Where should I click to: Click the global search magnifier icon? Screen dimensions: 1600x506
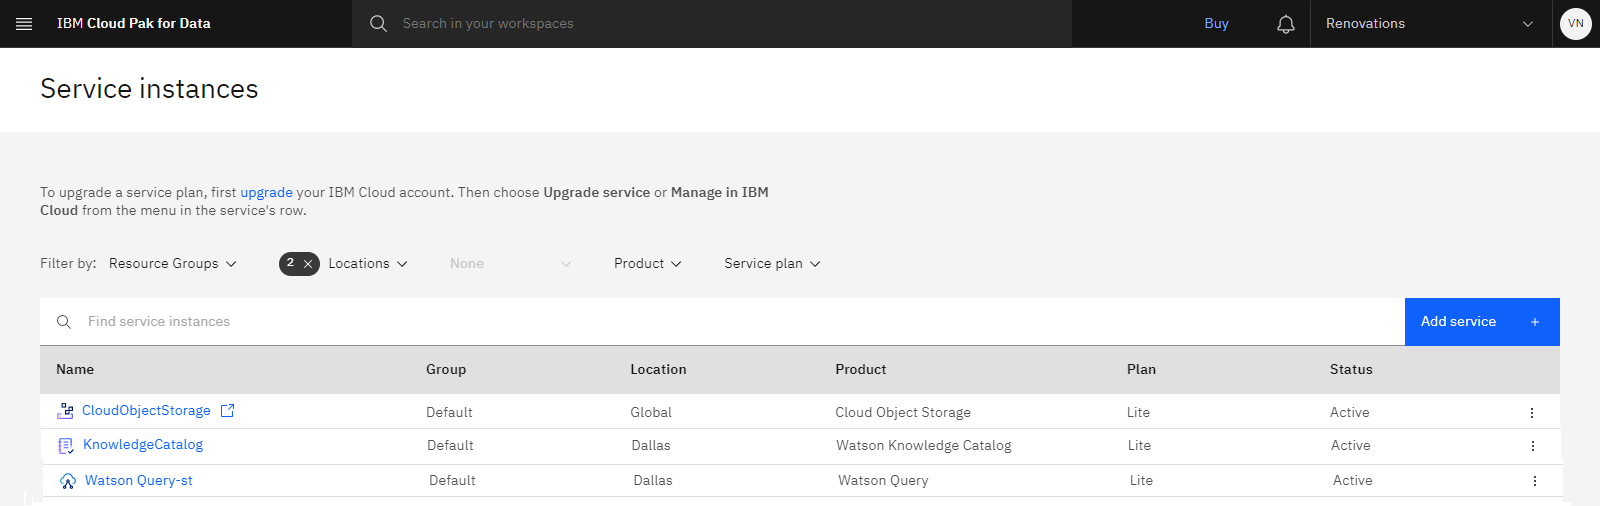click(378, 23)
